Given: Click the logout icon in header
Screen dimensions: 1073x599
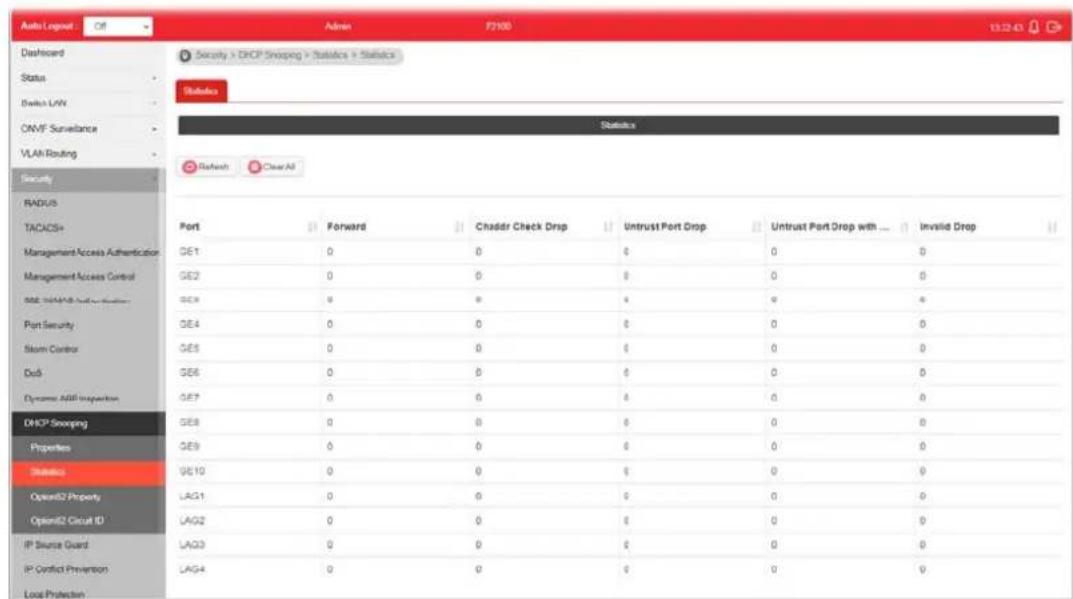Looking at the screenshot, I should click(x=1053, y=27).
